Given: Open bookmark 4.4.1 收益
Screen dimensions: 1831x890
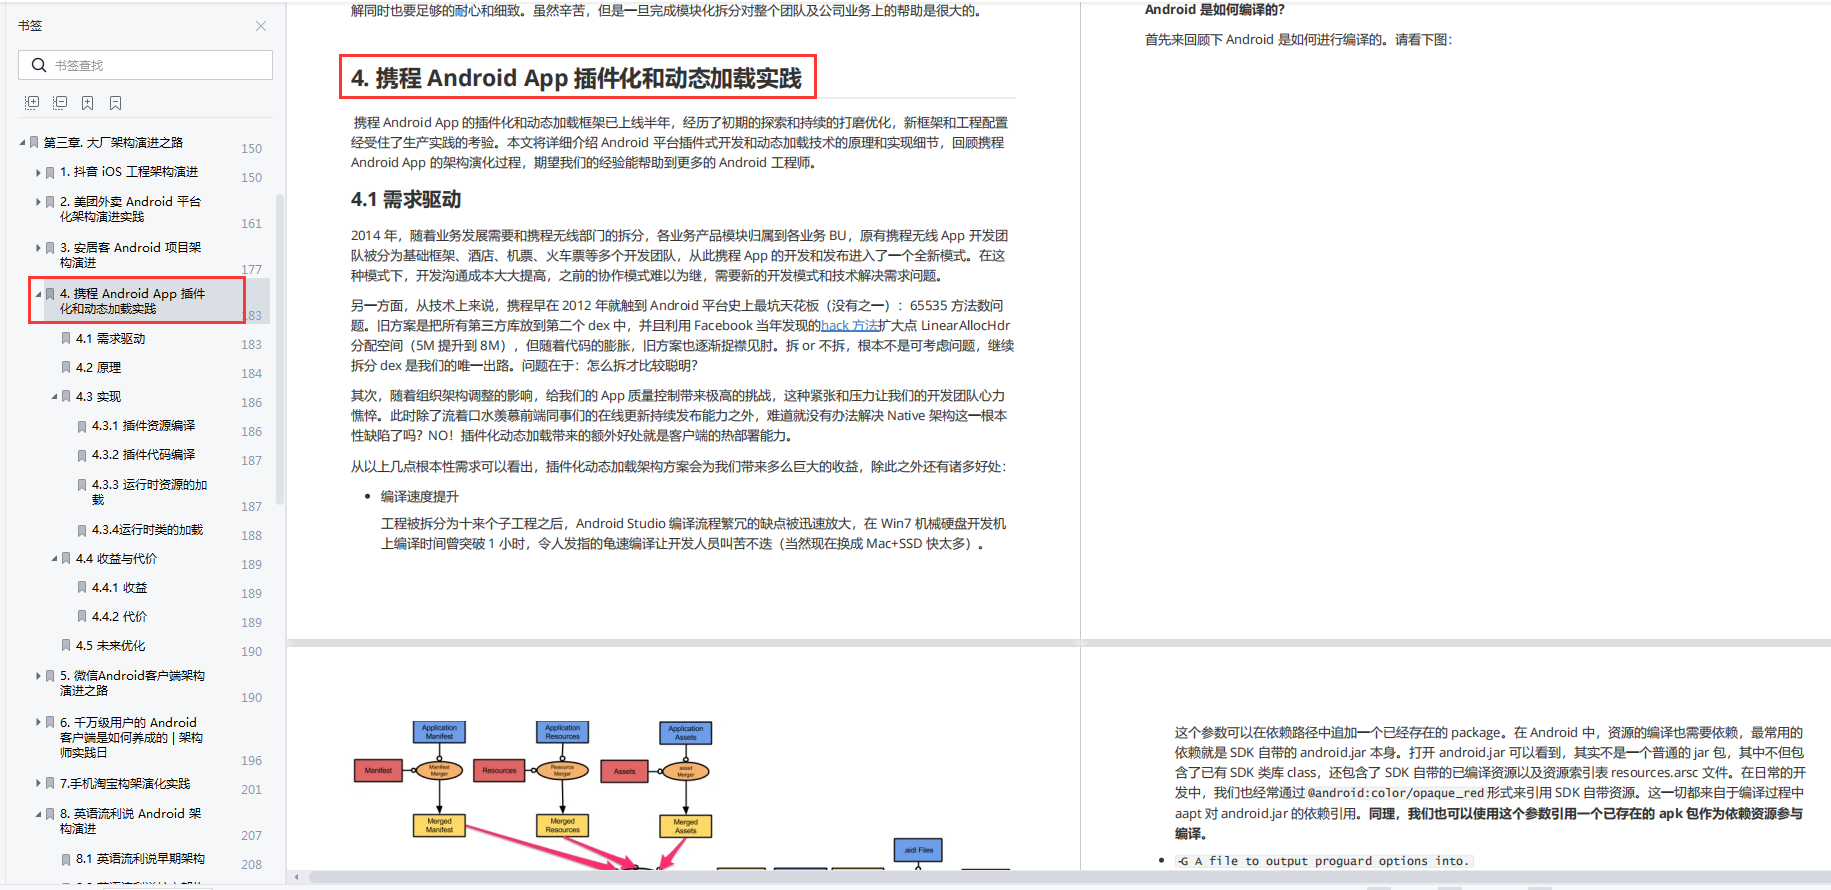Looking at the screenshot, I should click(x=119, y=588).
